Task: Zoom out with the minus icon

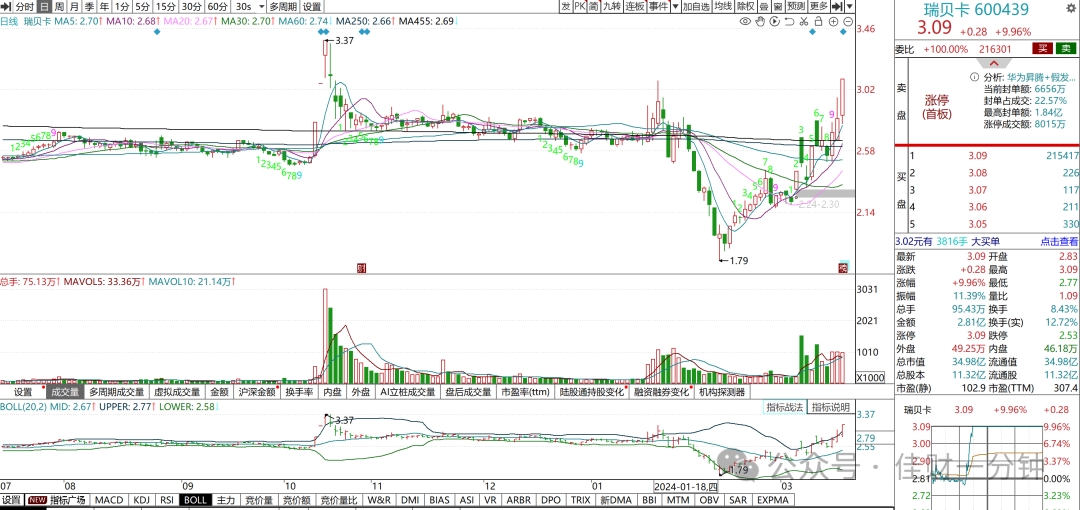Action: pos(848,22)
